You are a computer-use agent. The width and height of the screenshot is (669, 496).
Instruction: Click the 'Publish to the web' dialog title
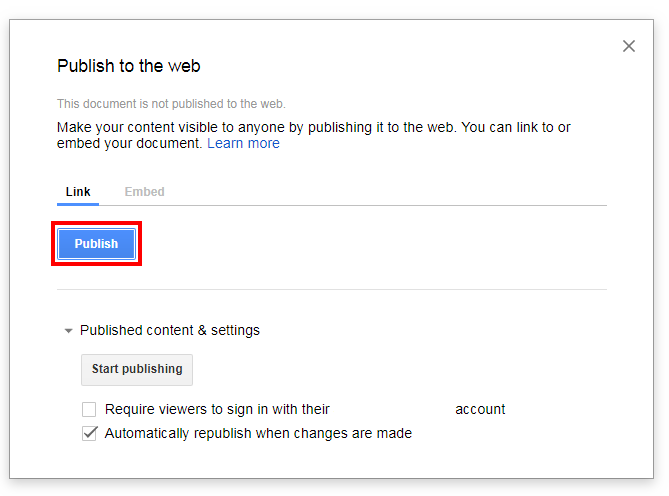(129, 66)
